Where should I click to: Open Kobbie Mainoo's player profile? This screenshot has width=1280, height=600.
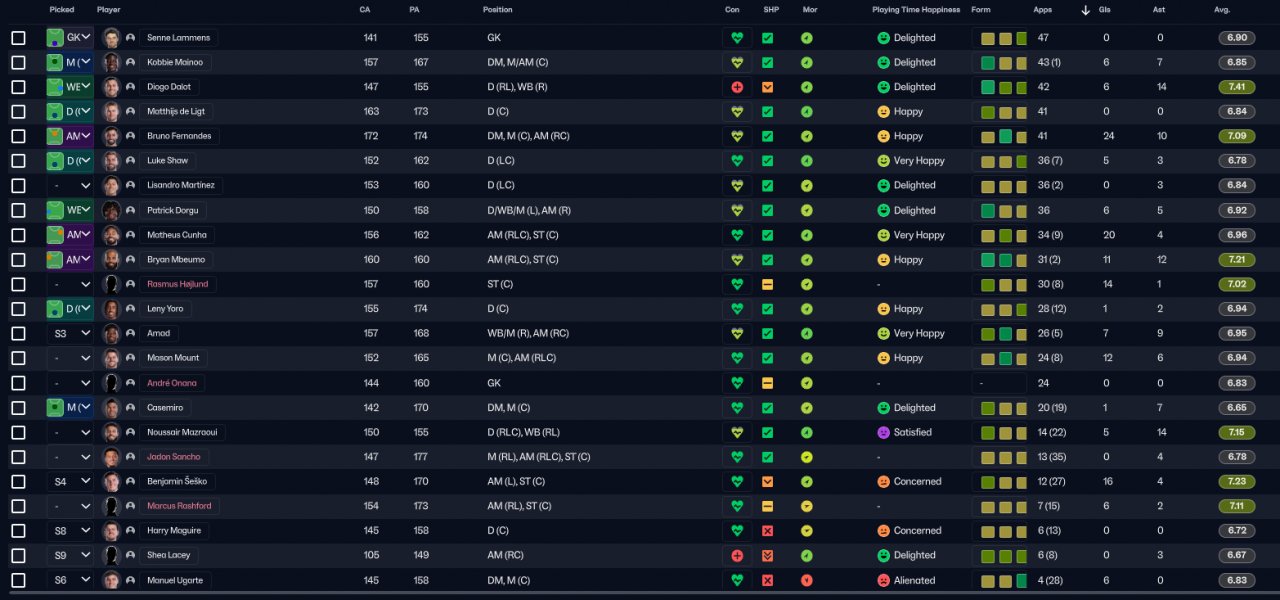(x=175, y=62)
